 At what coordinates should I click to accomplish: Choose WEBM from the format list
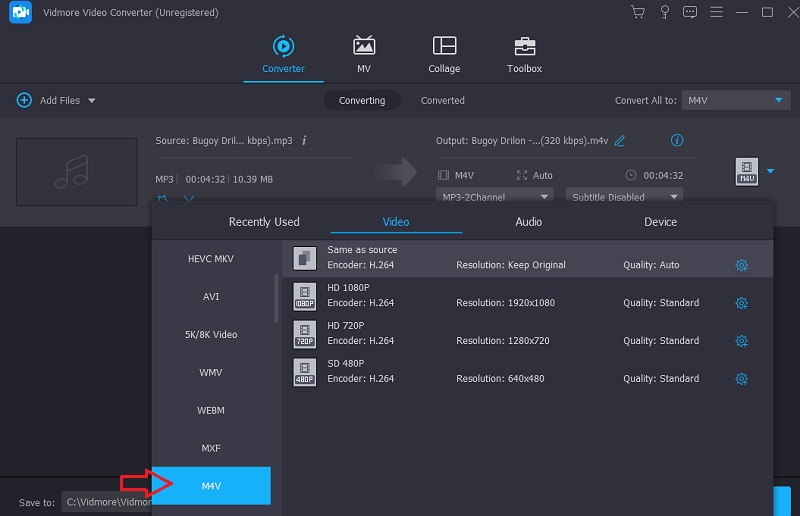211,410
